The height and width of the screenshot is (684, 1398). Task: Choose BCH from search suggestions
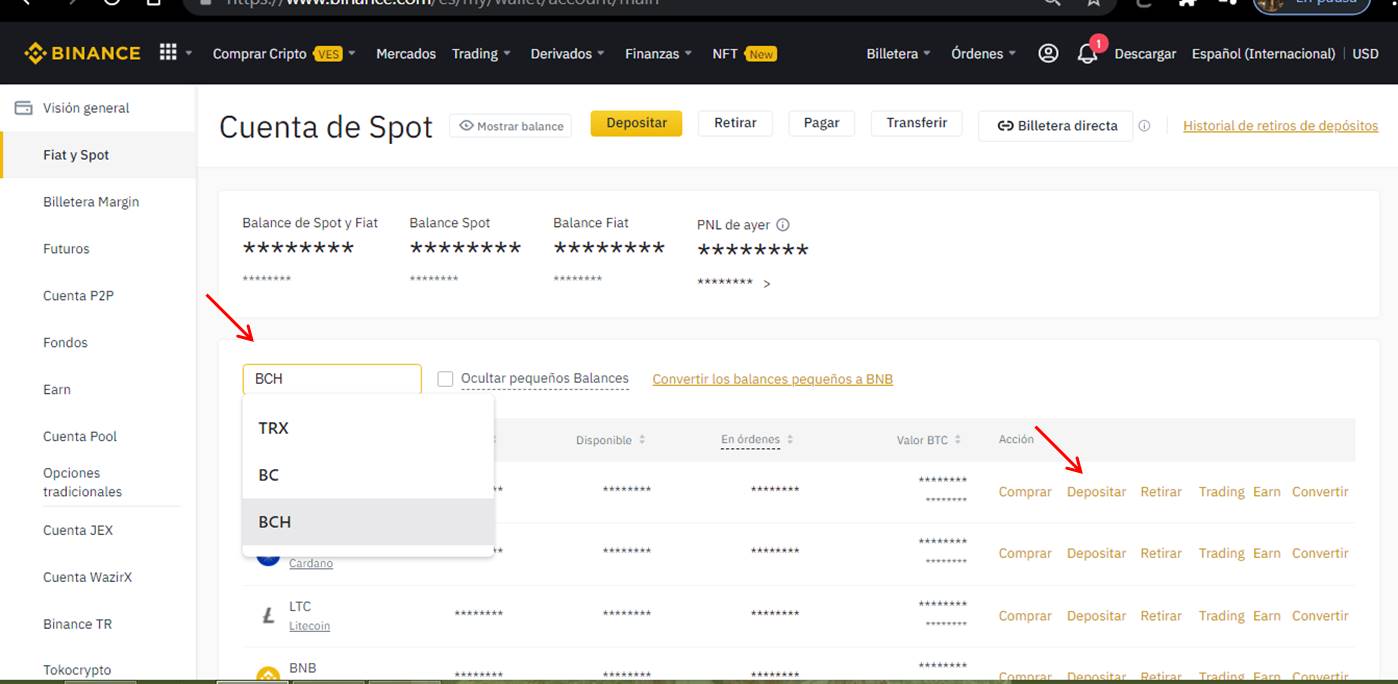click(x=368, y=522)
